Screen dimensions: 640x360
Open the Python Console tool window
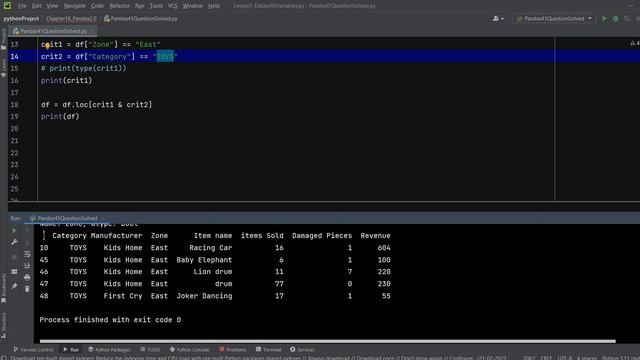pos(189,350)
